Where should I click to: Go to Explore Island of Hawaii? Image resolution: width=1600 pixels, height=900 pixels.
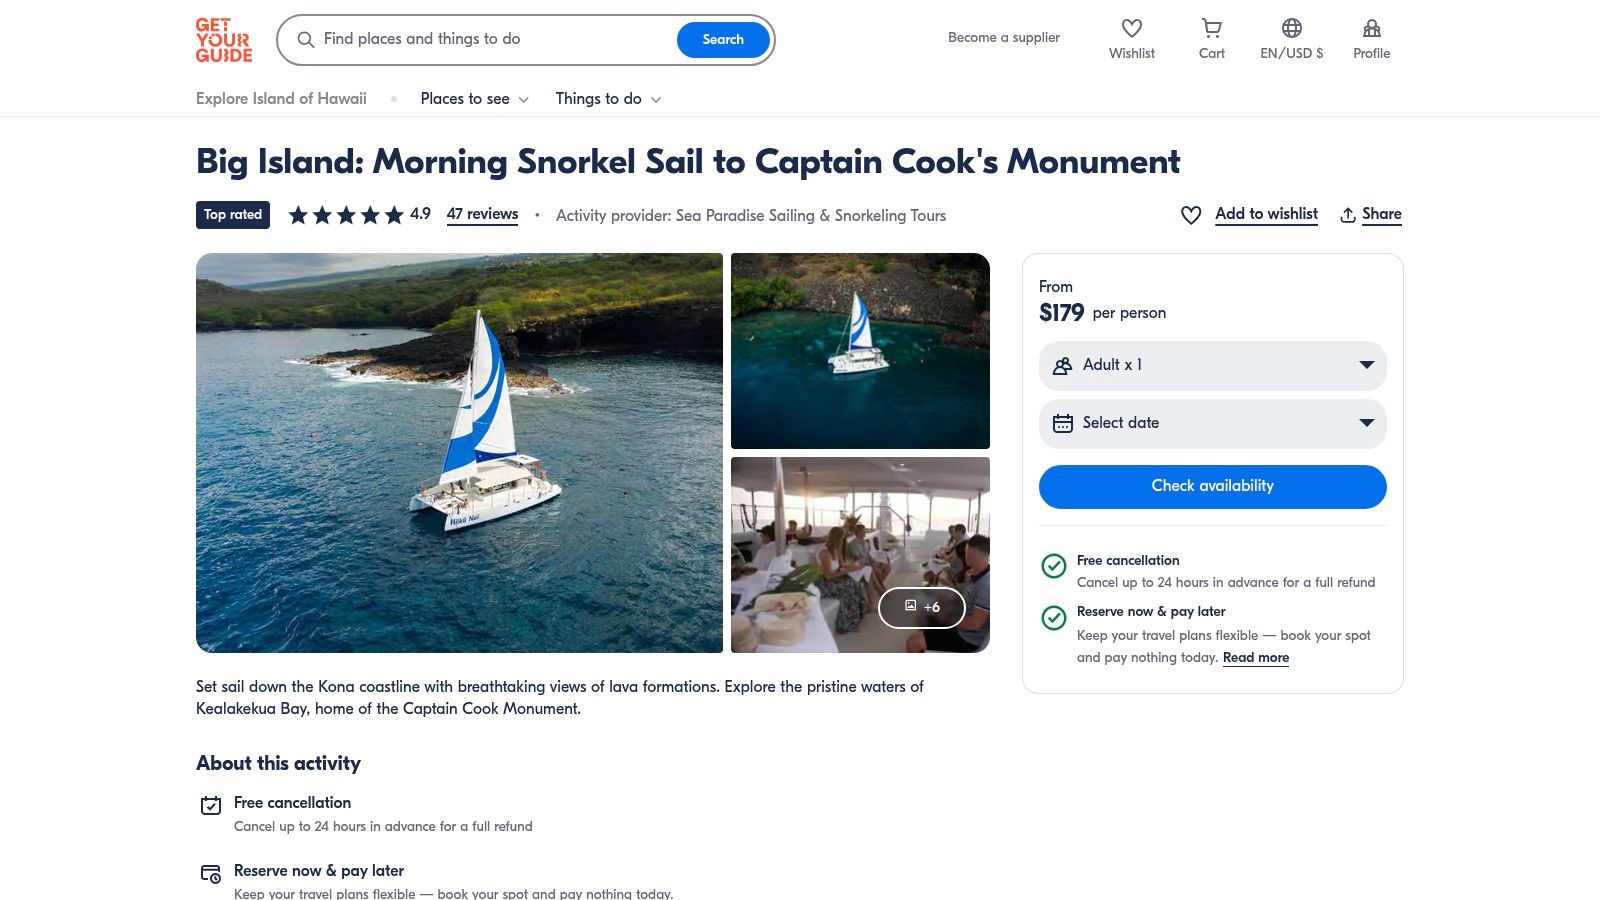coord(281,99)
